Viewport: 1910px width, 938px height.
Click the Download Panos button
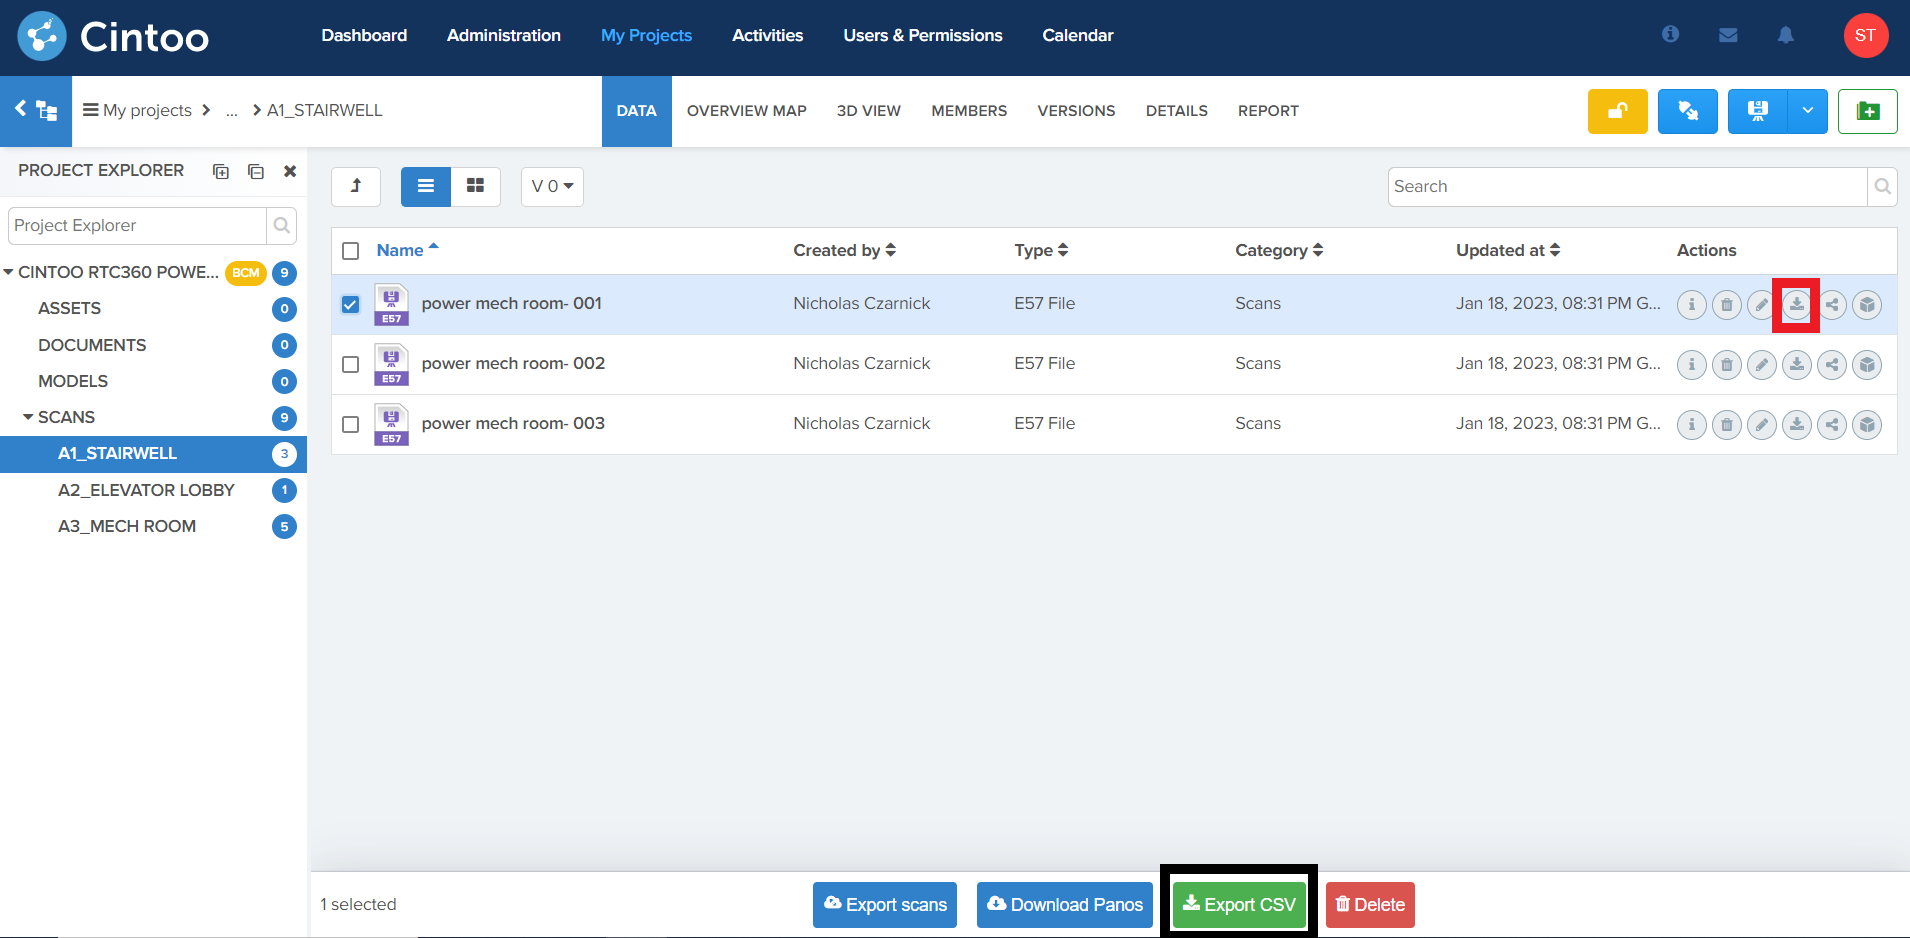(1065, 905)
